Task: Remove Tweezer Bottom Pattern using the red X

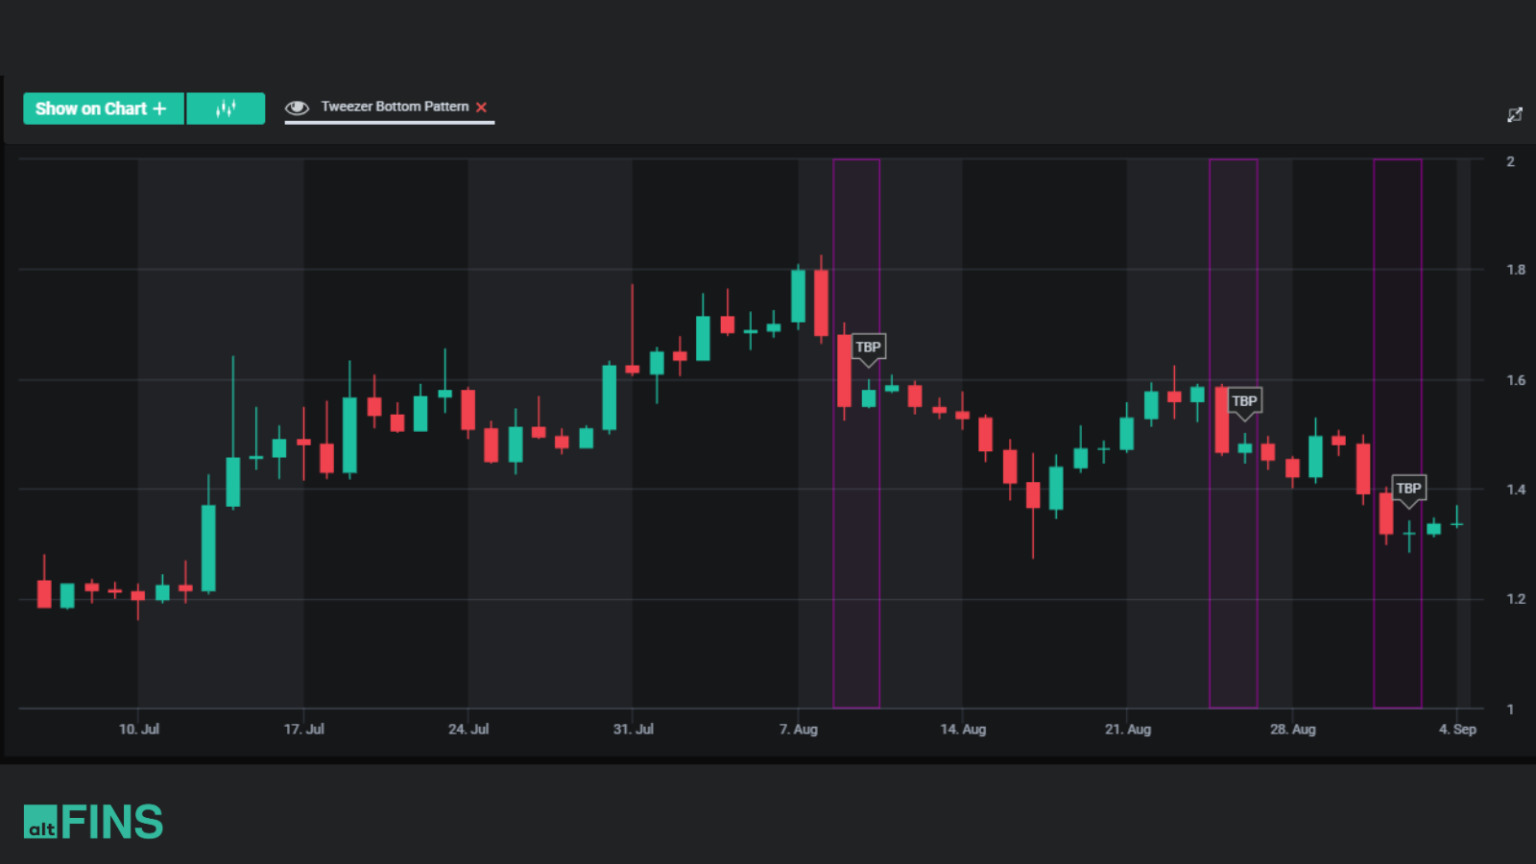Action: [x=481, y=107]
